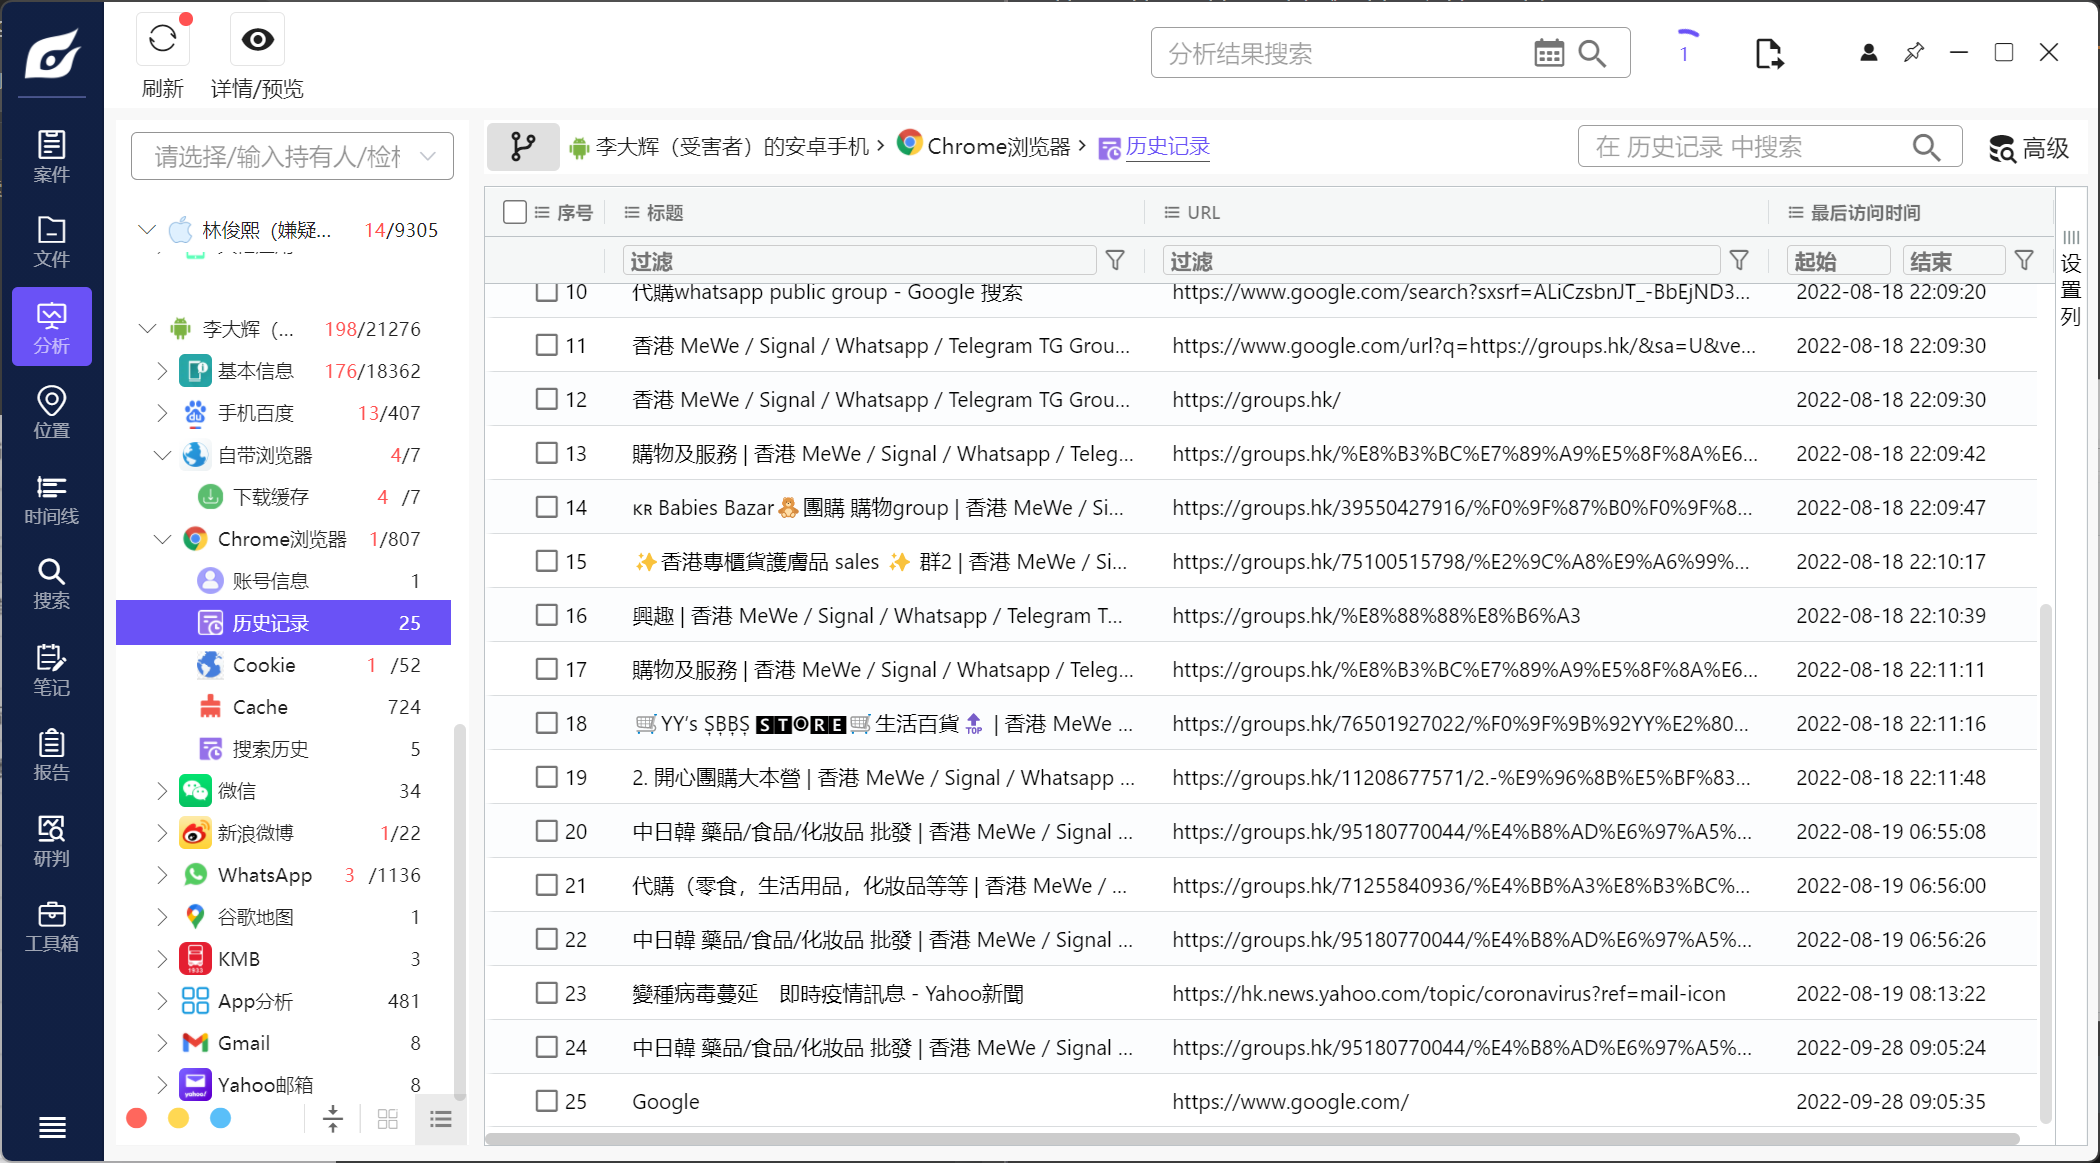The height and width of the screenshot is (1163, 2100).
Task: Select the Cookie item under Chrome
Action: 264,665
